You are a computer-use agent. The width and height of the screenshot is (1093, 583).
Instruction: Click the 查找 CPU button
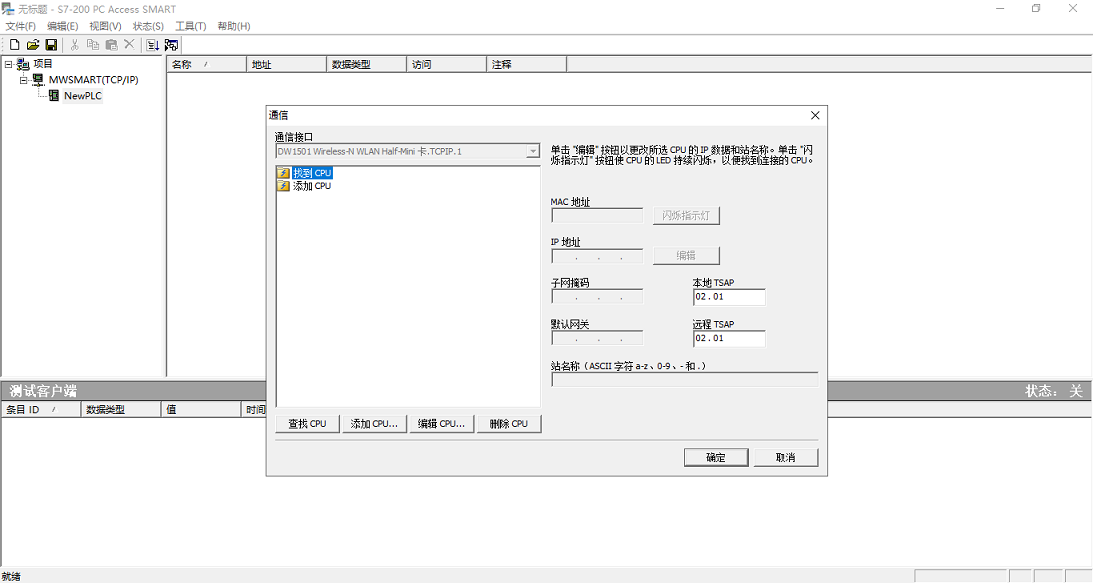(x=306, y=423)
